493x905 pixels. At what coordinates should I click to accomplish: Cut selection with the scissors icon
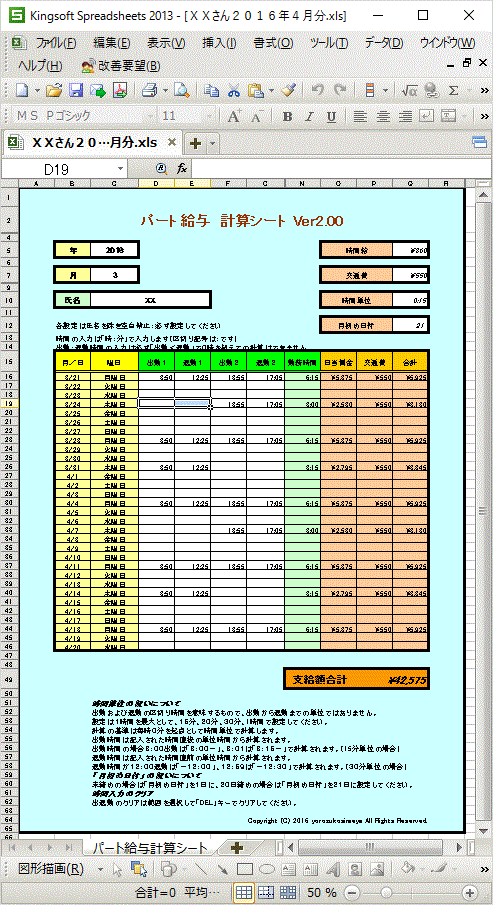click(234, 90)
